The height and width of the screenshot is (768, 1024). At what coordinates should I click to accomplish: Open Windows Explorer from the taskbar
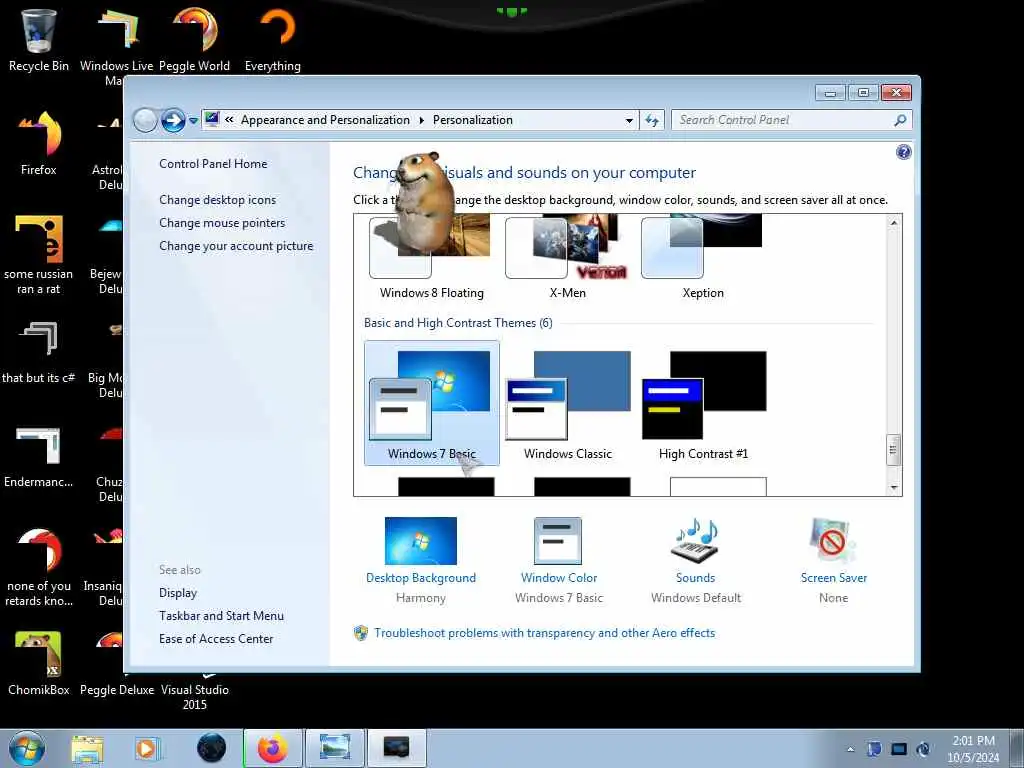[88, 748]
